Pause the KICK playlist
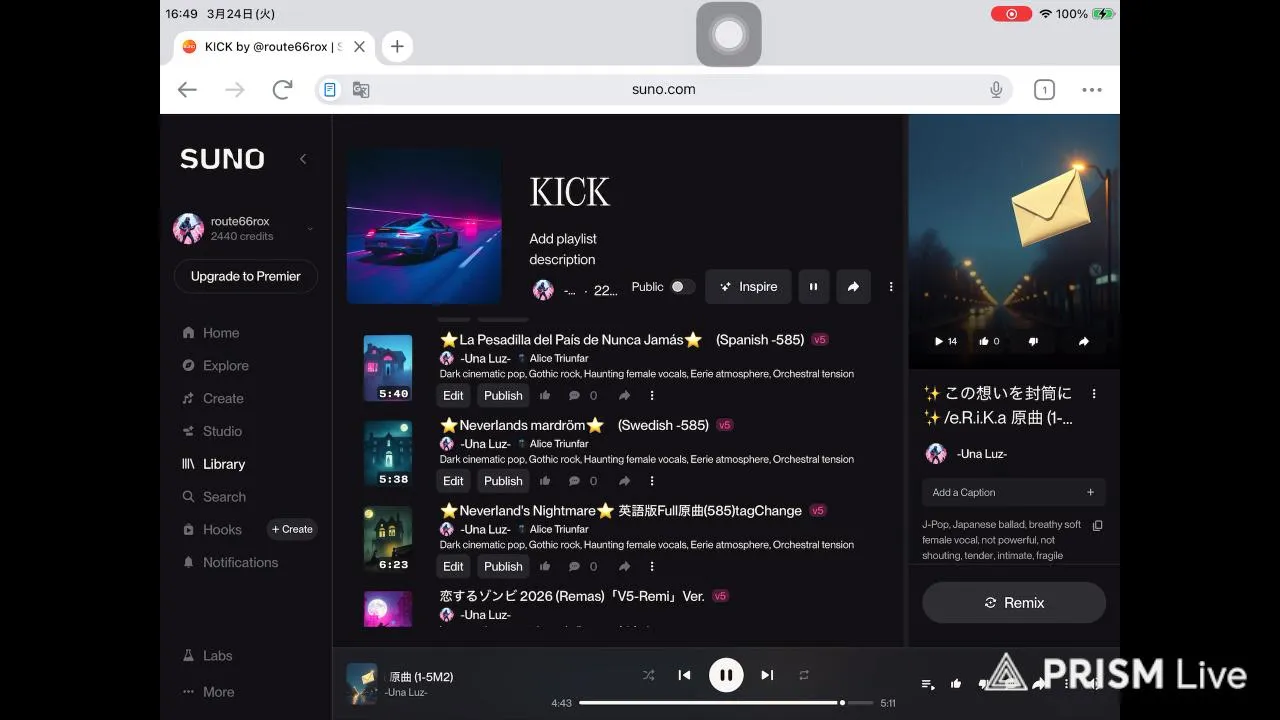This screenshot has height=720, width=1280. (813, 287)
